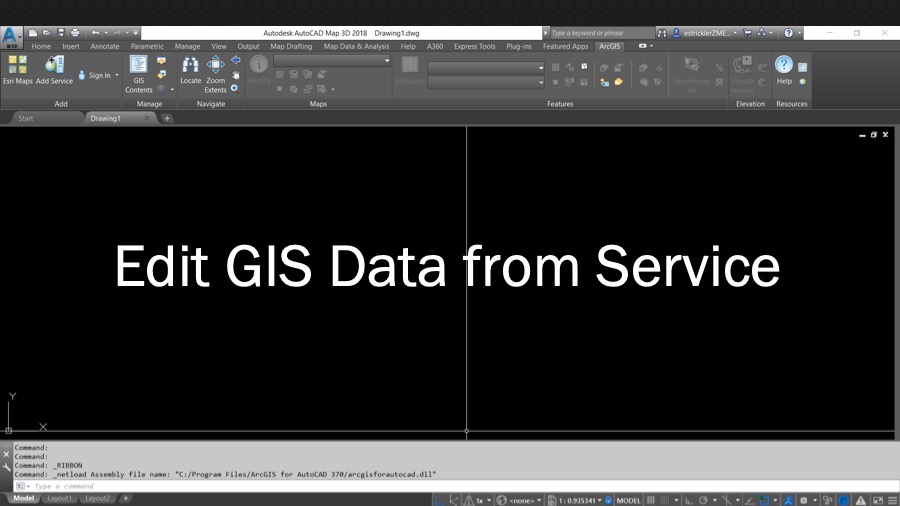Click the Plot printer icon

pyautogui.click(x=75, y=33)
